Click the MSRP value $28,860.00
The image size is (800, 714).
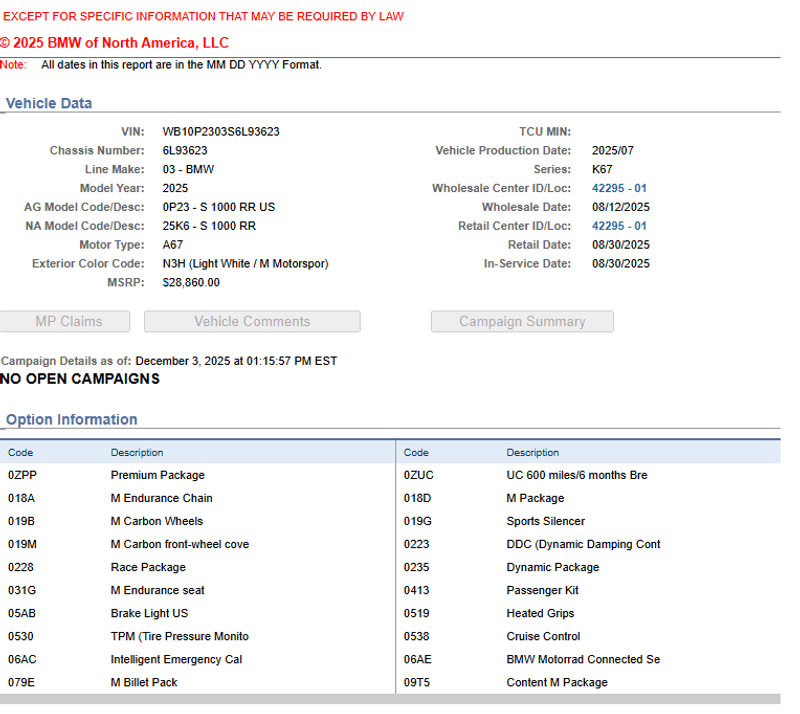tap(191, 283)
